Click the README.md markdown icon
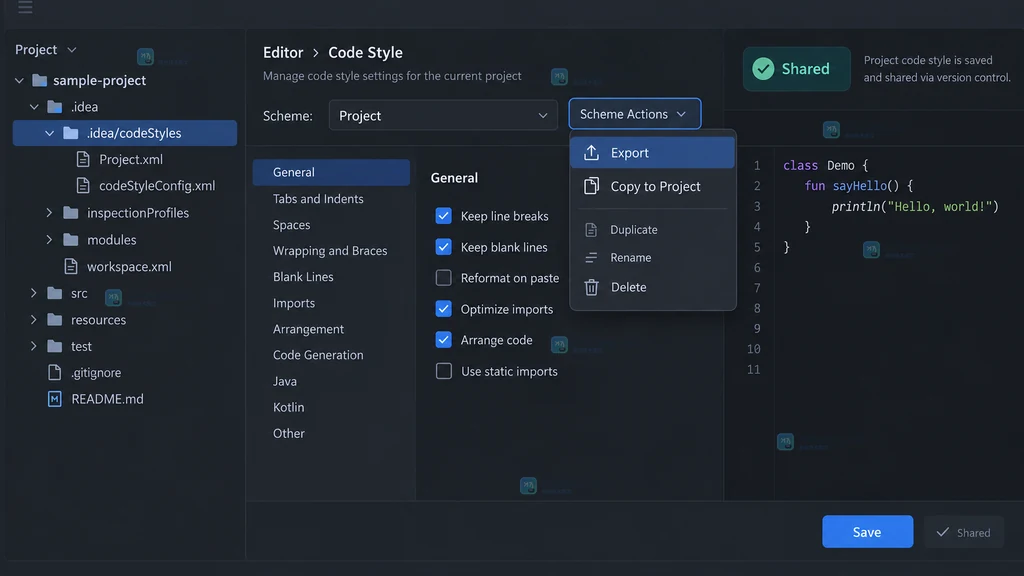Screen dimensions: 1024x576 coord(55,399)
